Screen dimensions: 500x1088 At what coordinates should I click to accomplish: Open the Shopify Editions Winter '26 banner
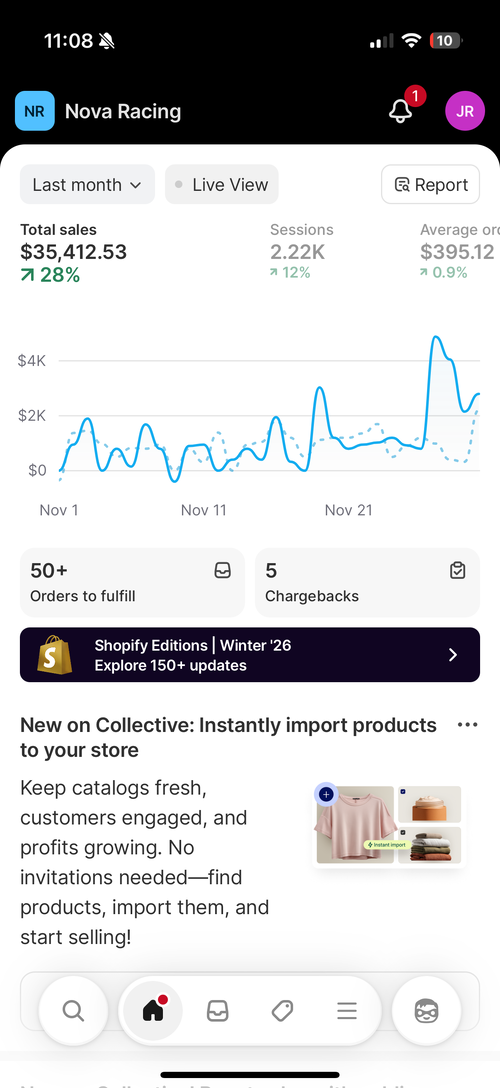pyautogui.click(x=250, y=655)
